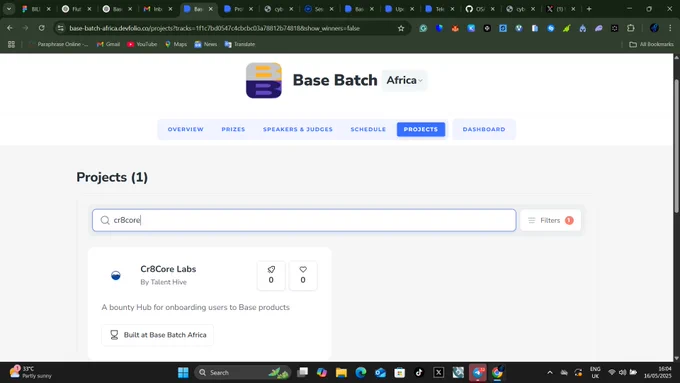
Task: Open File Explorer from the taskbar
Action: tap(341, 372)
